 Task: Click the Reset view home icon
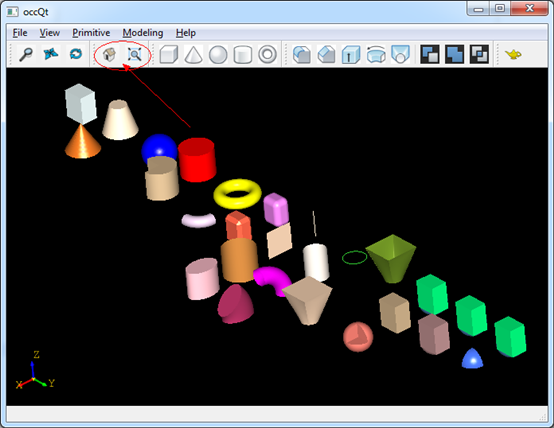(110, 54)
